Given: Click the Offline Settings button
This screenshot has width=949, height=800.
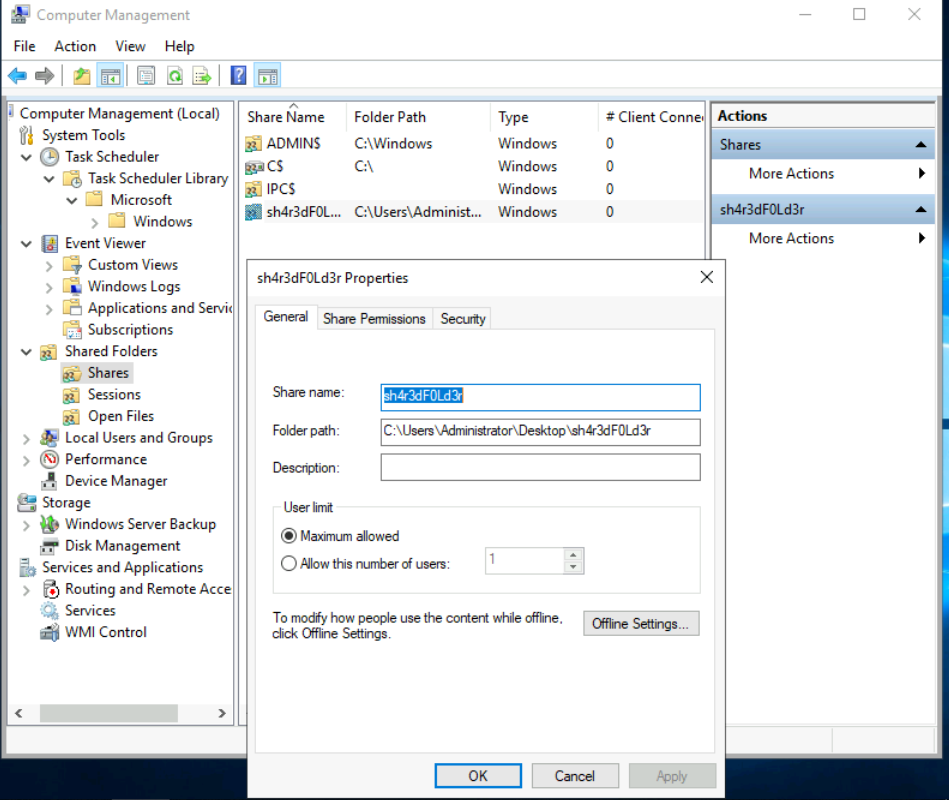Looking at the screenshot, I should [x=640, y=624].
